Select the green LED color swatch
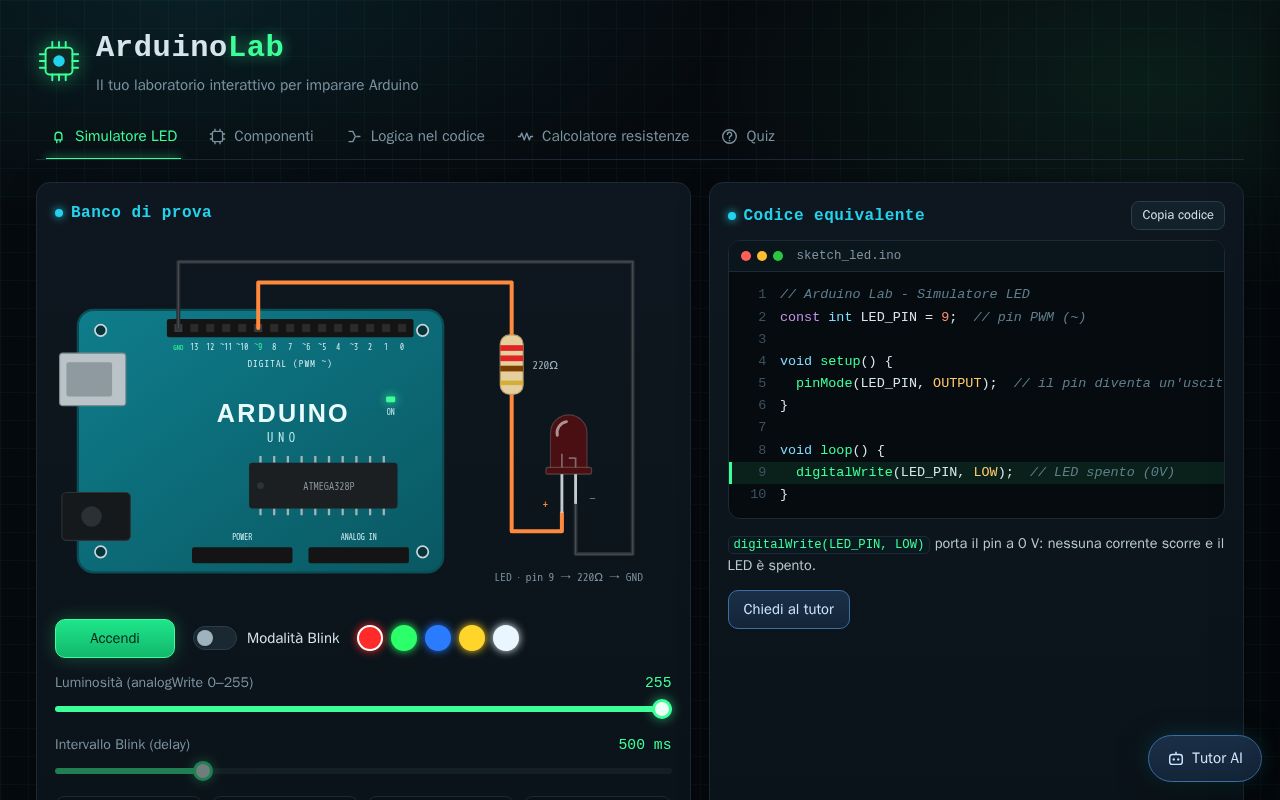Screen dimensions: 1280x800 coord(404,638)
